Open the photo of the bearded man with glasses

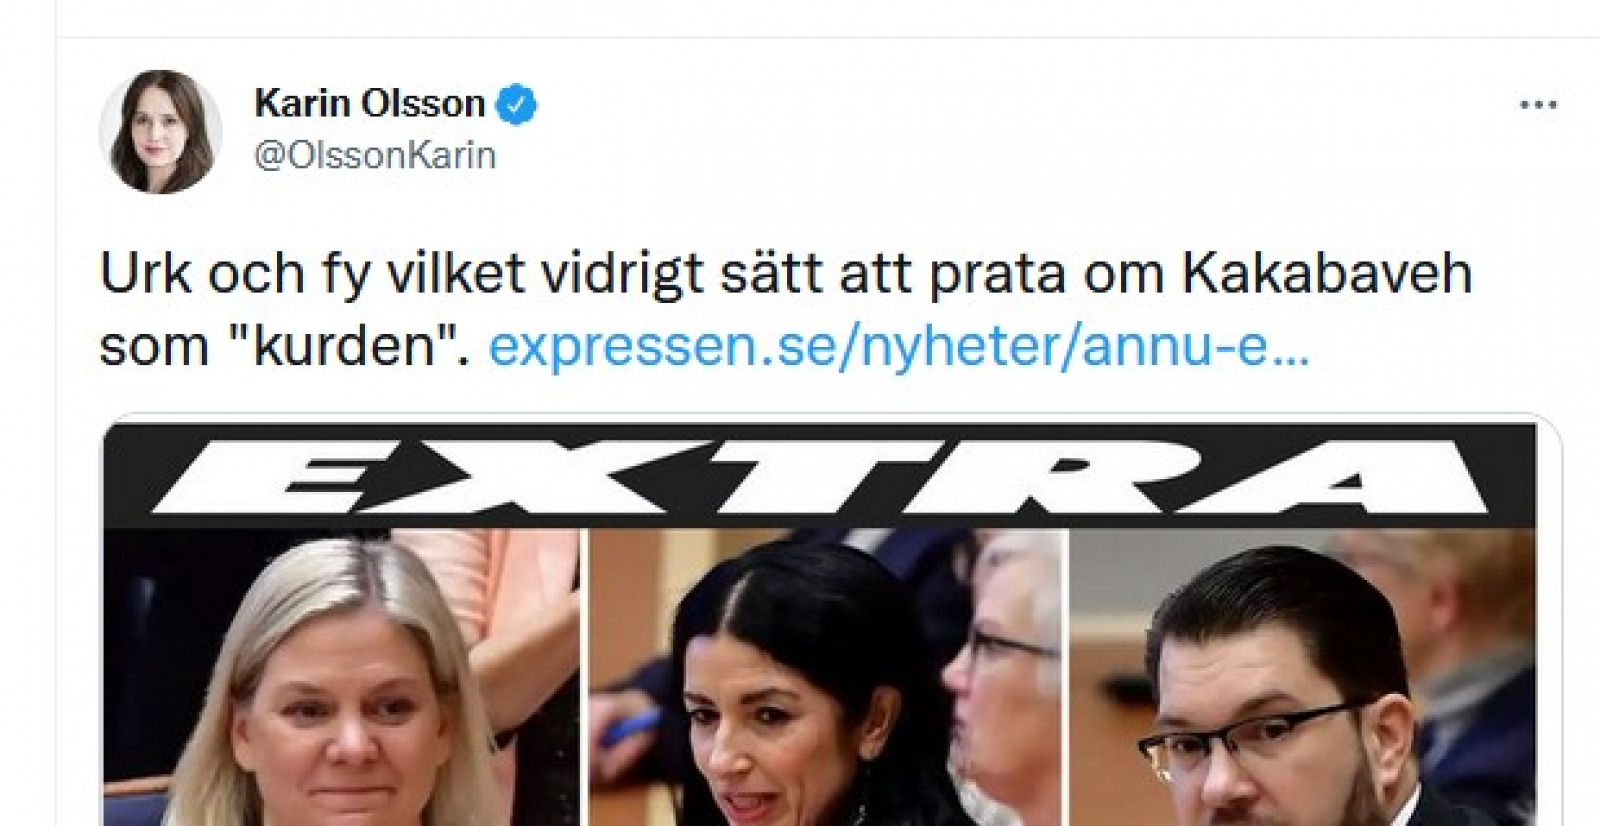pos(1303,677)
